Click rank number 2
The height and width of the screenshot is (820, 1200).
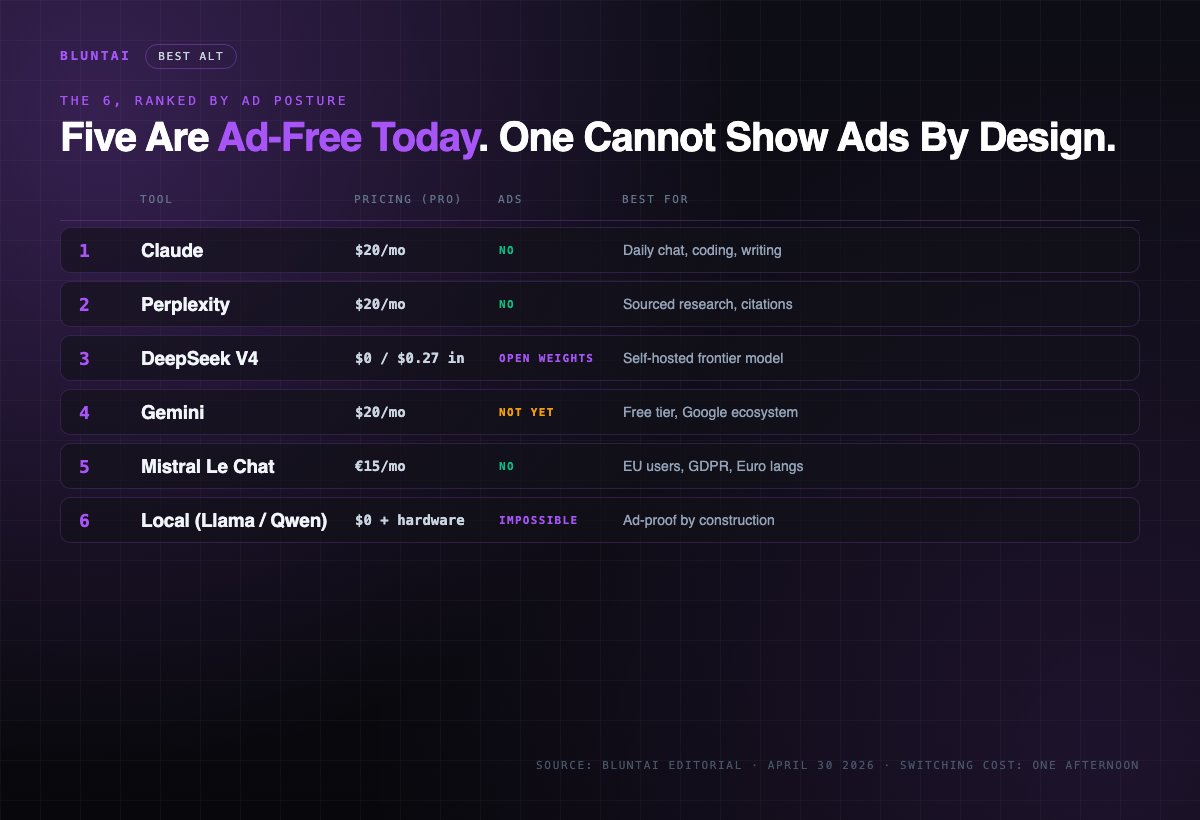point(84,305)
